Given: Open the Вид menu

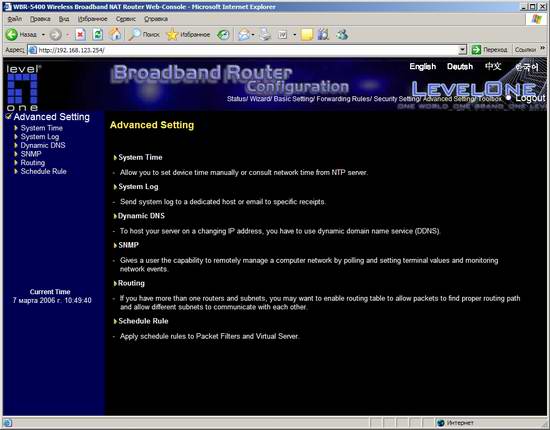Looking at the screenshot, I should click(x=64, y=19).
